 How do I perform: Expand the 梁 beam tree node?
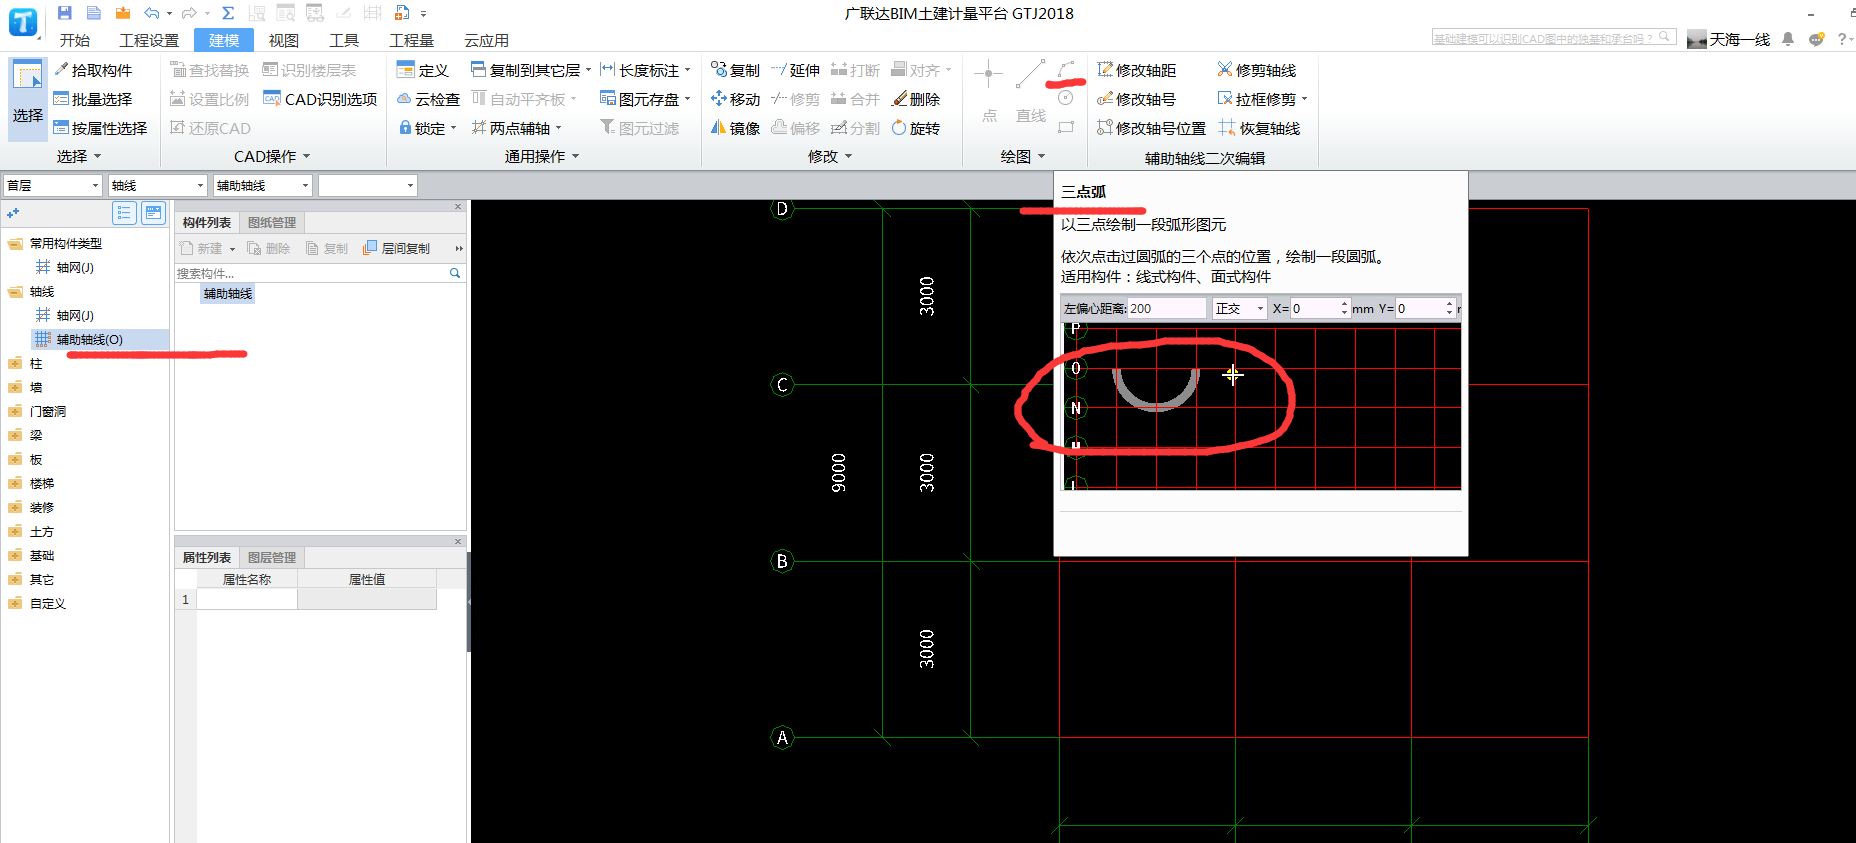[15, 436]
